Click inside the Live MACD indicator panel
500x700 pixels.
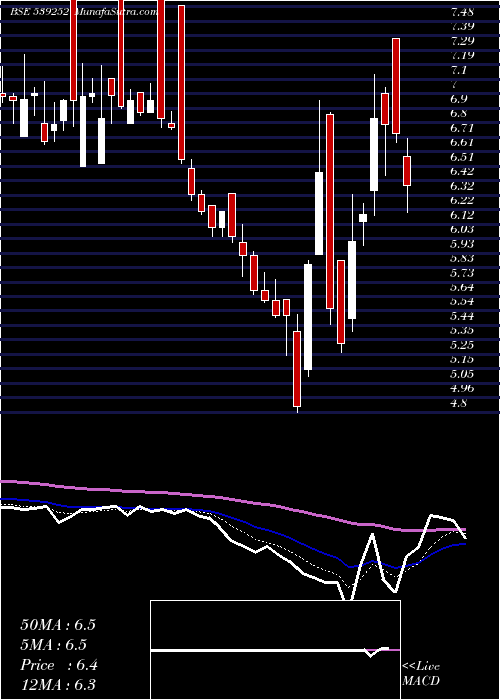(x=275, y=650)
